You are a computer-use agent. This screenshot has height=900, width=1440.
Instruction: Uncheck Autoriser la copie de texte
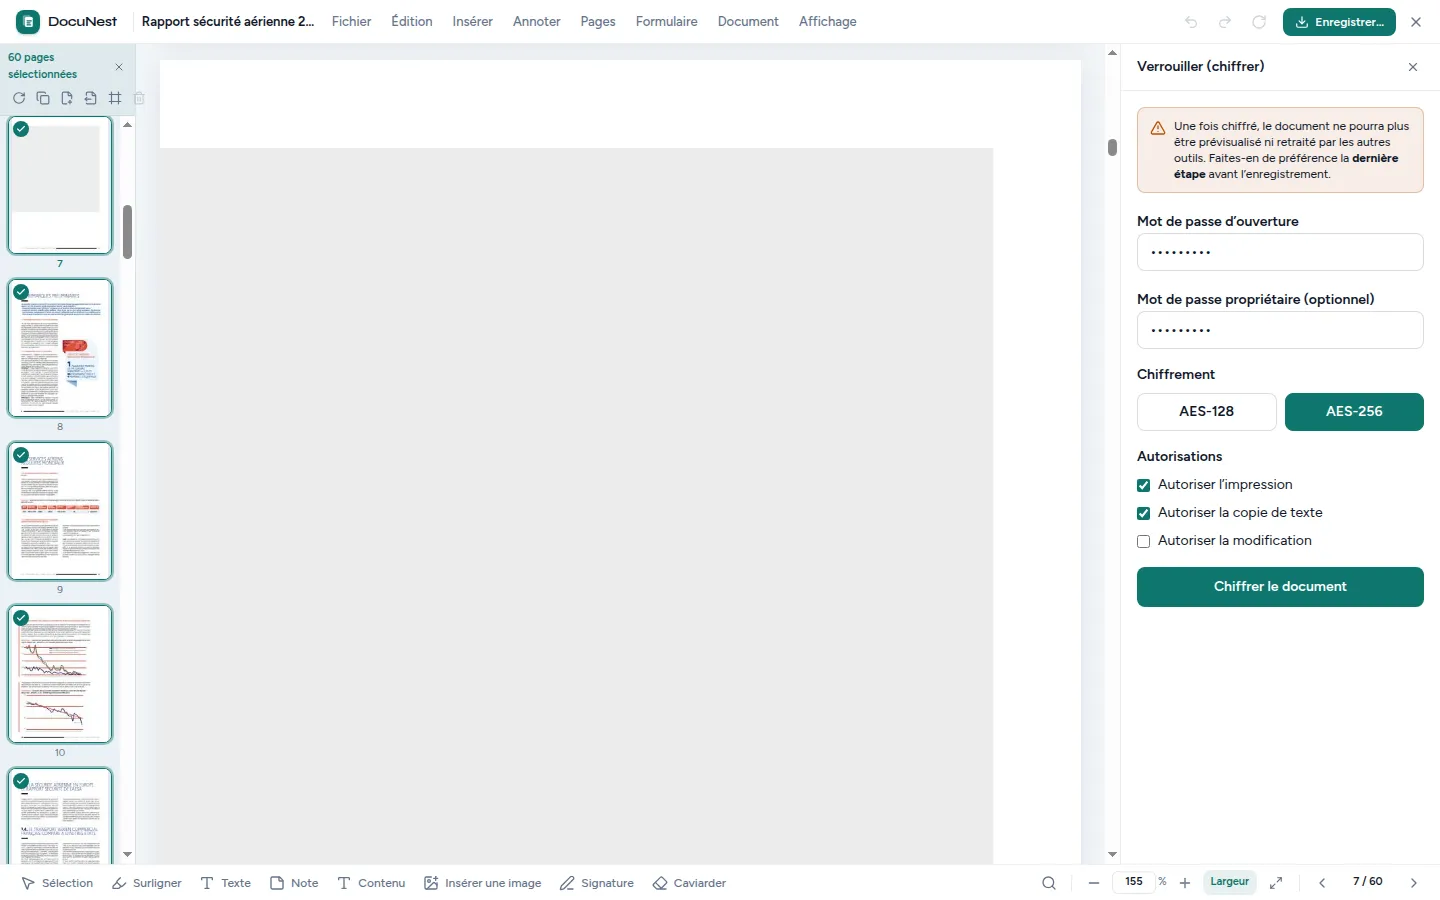coord(1144,513)
